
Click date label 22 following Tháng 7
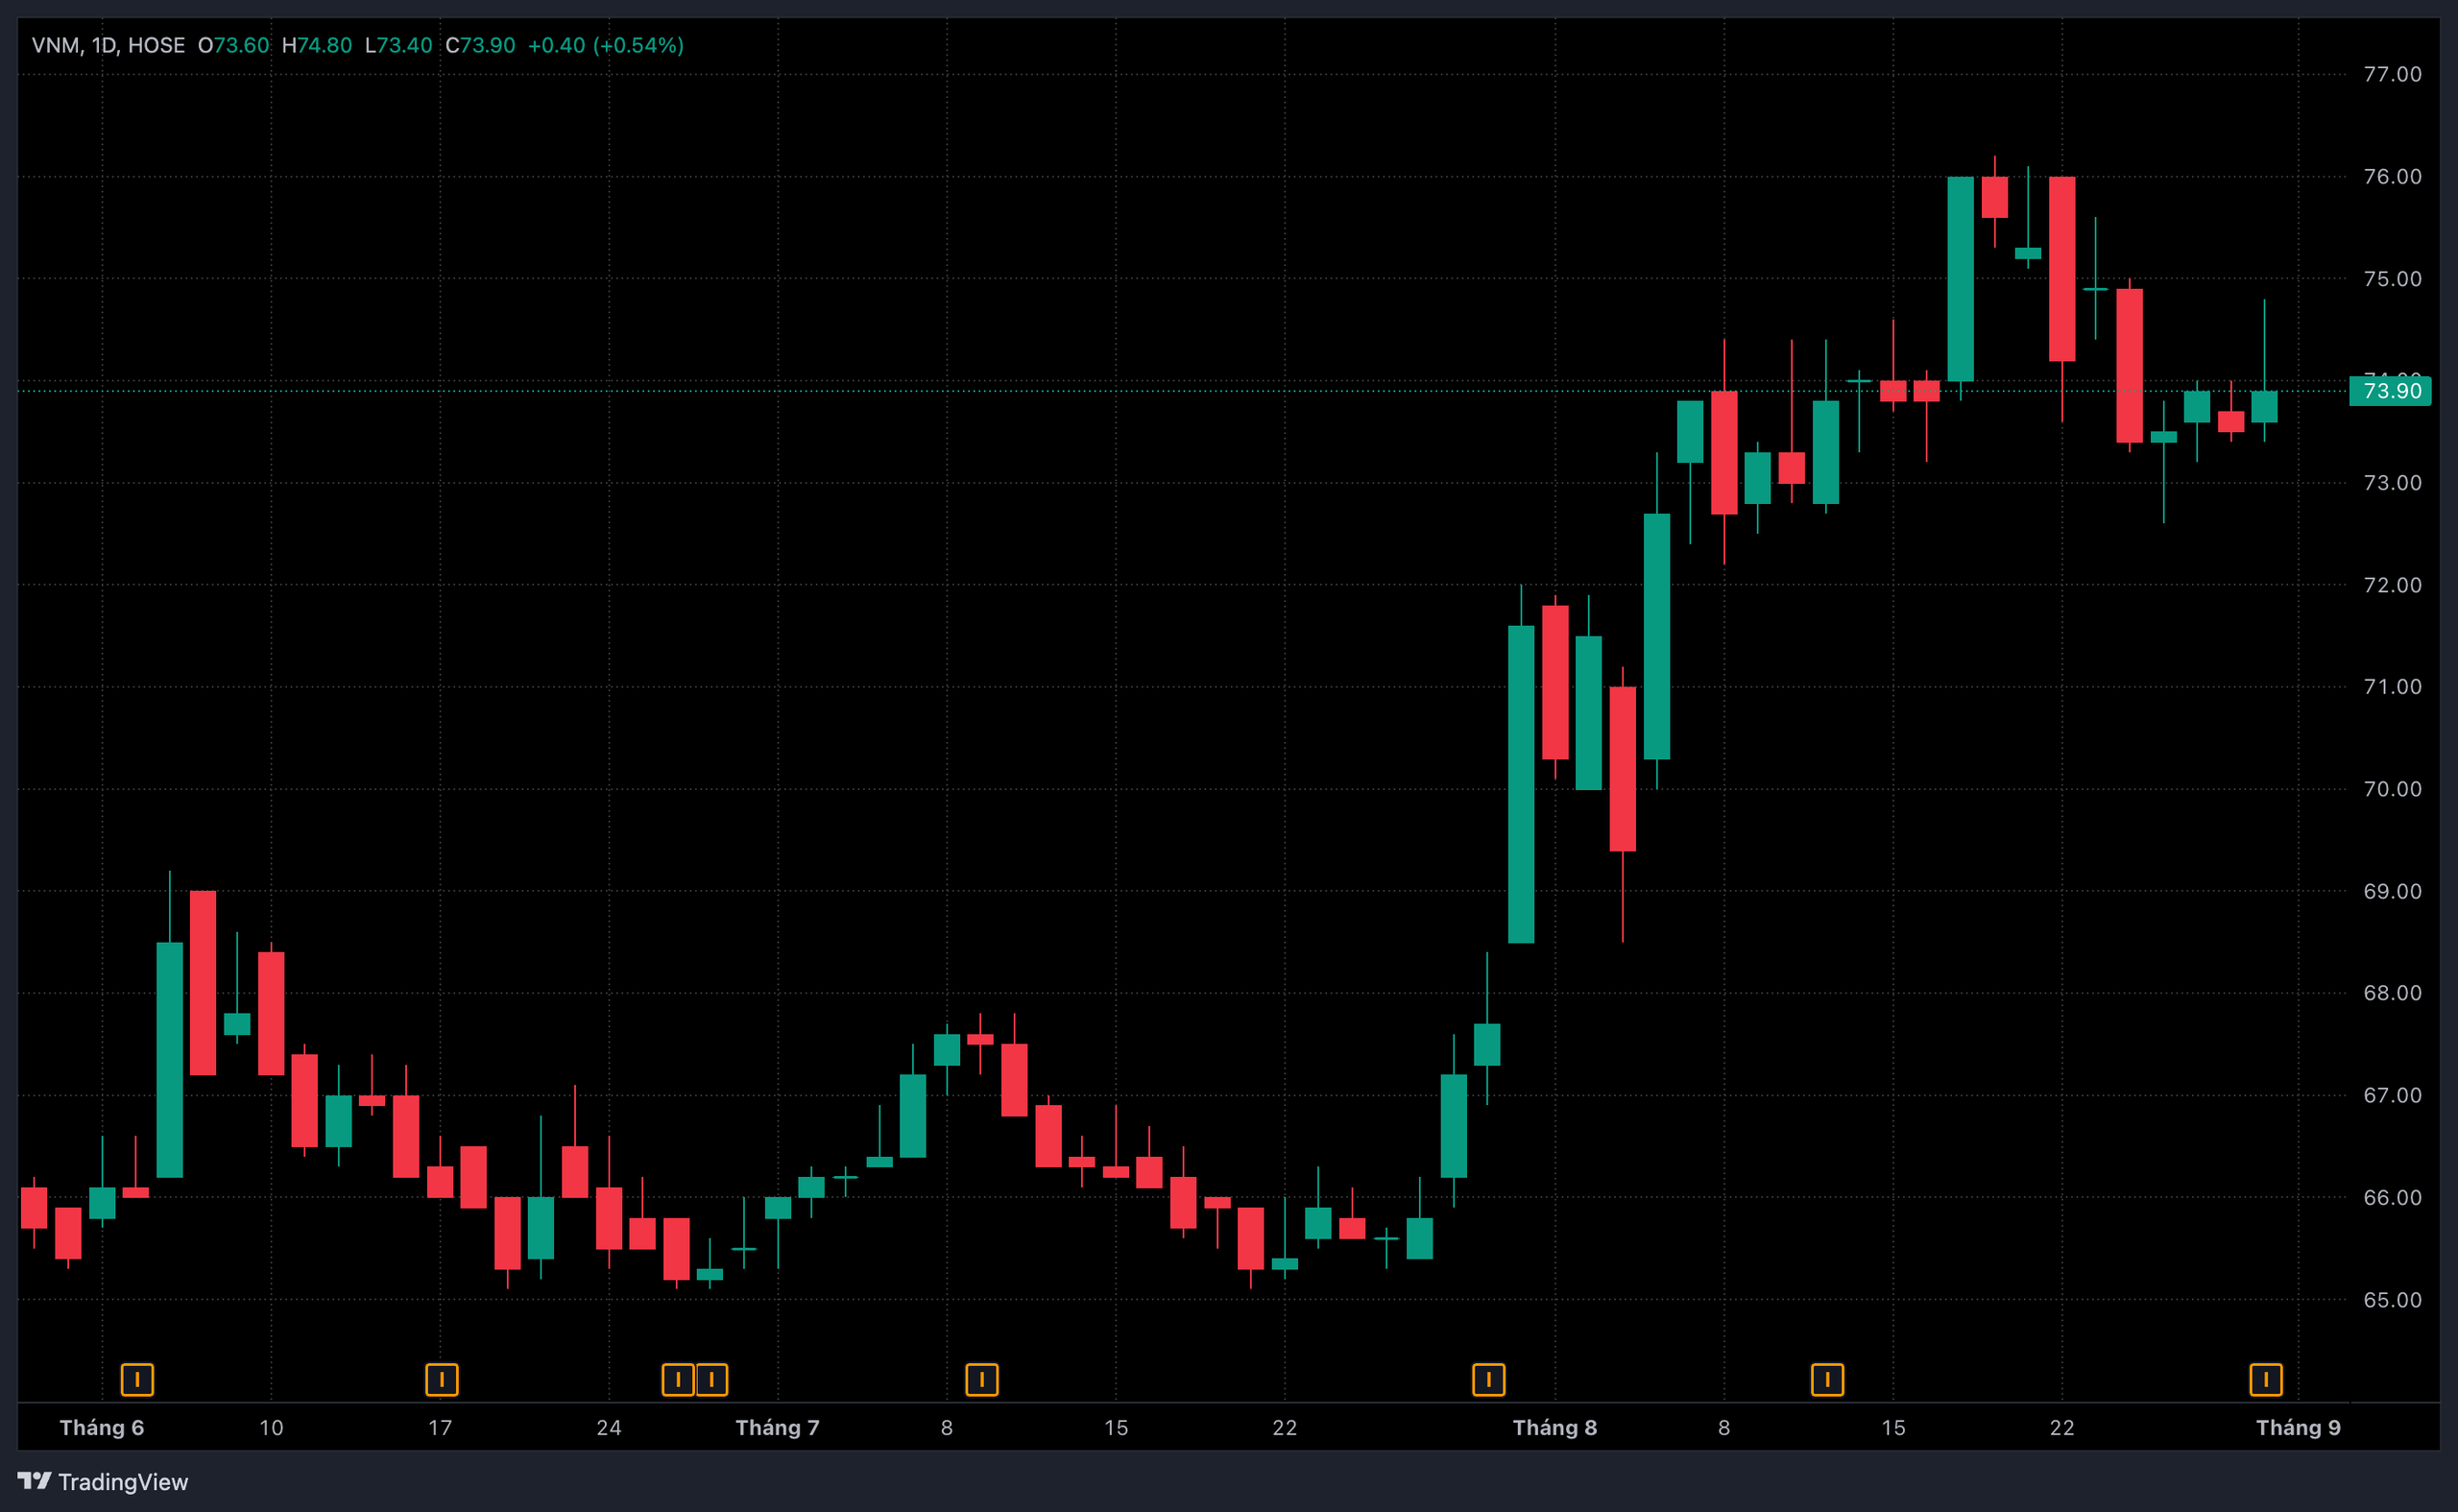(x=1285, y=1427)
